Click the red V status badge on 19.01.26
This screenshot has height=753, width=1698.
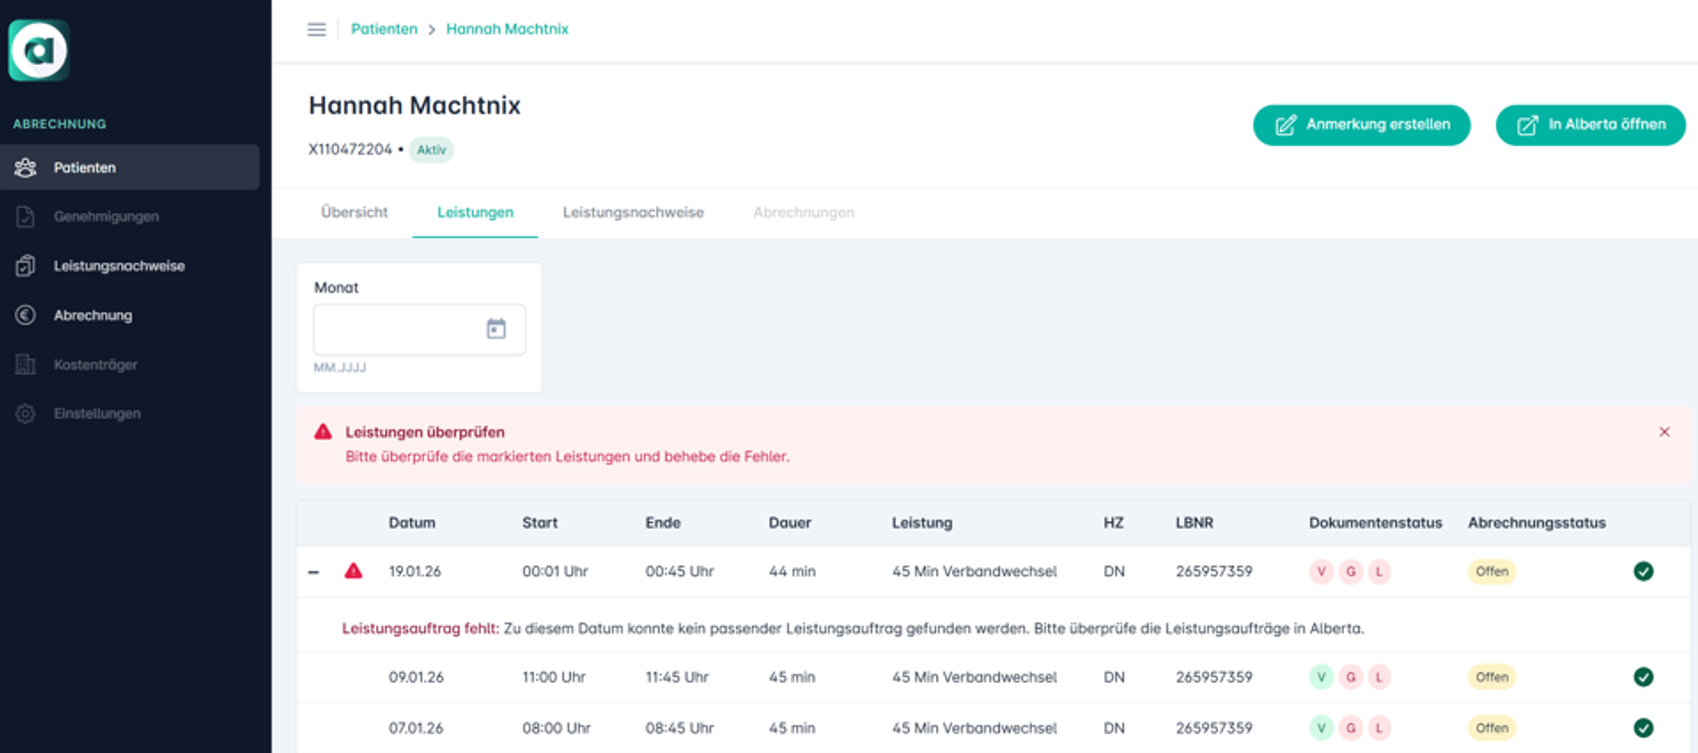pyautogui.click(x=1321, y=571)
